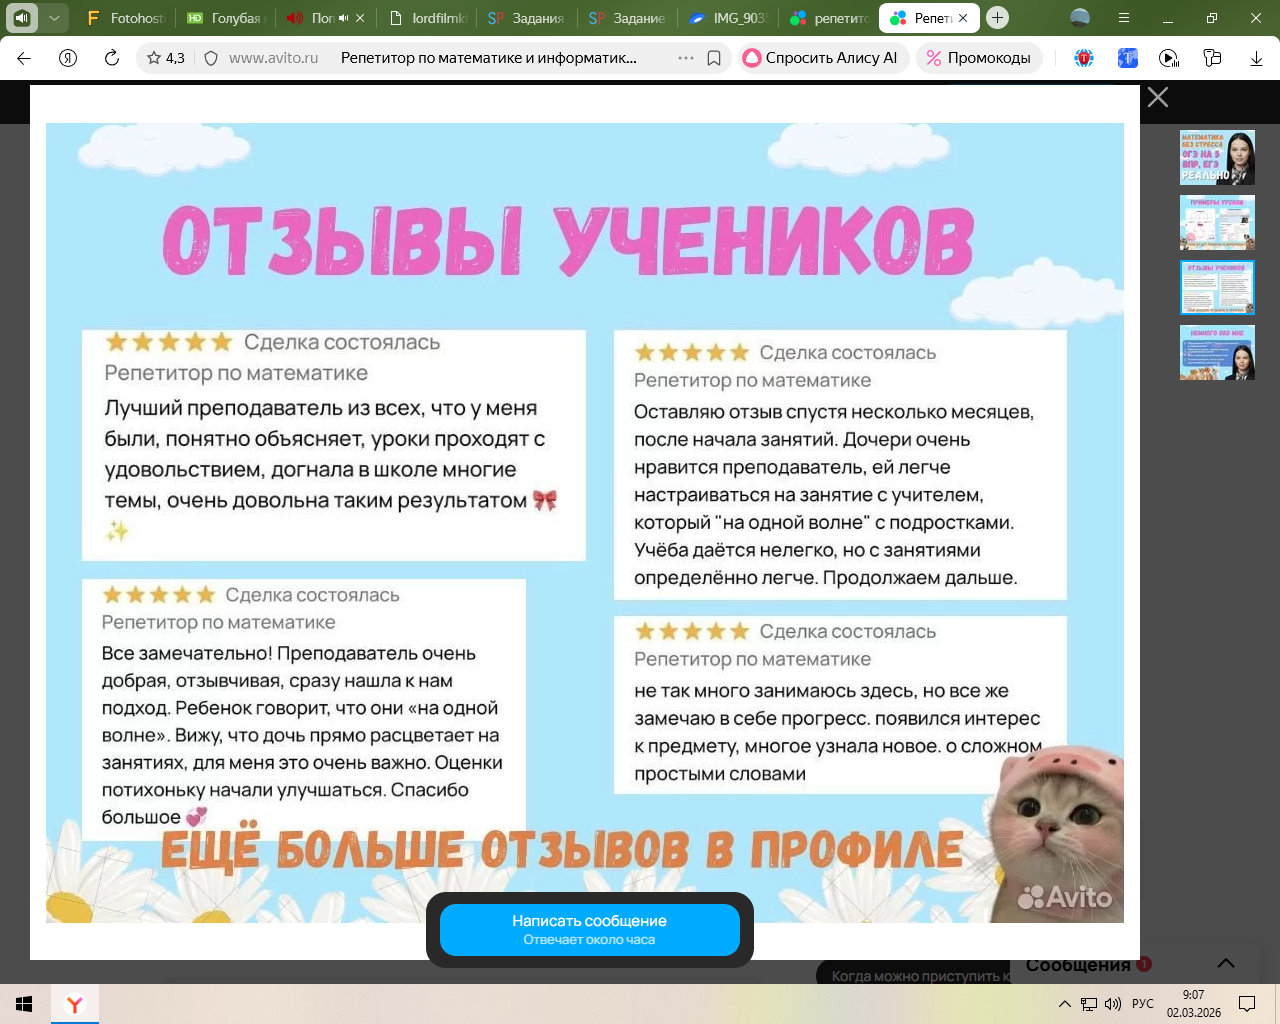Toggle the sound indicator at the tab strip start
The image size is (1280, 1024).
[x=22, y=18]
